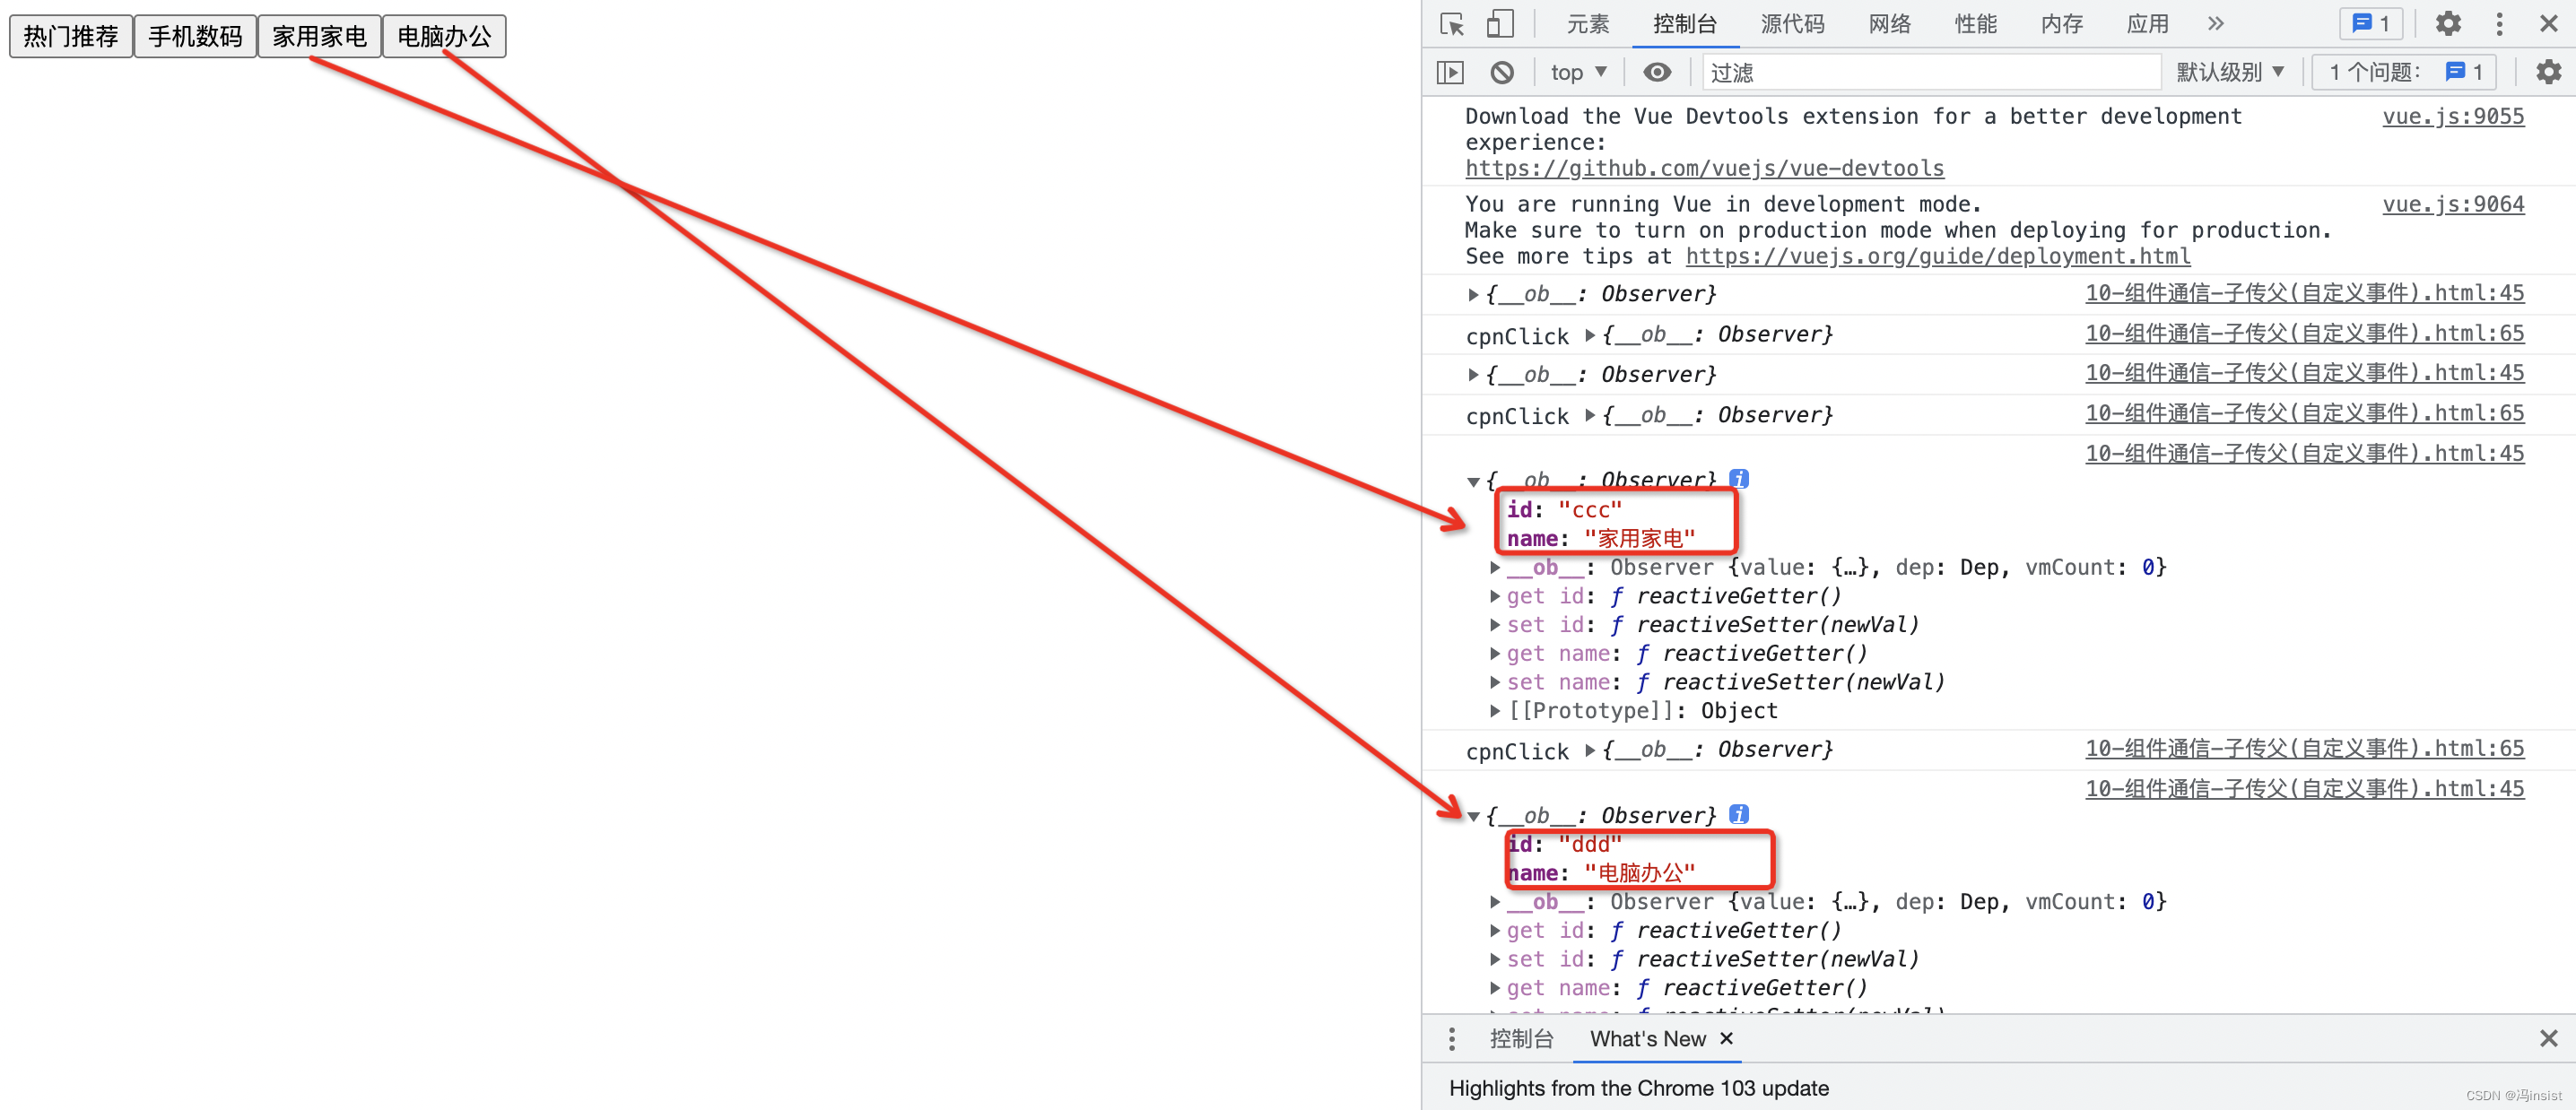Open the vue.js:9055 source link
The width and height of the screenshot is (2576, 1110).
(x=2453, y=116)
